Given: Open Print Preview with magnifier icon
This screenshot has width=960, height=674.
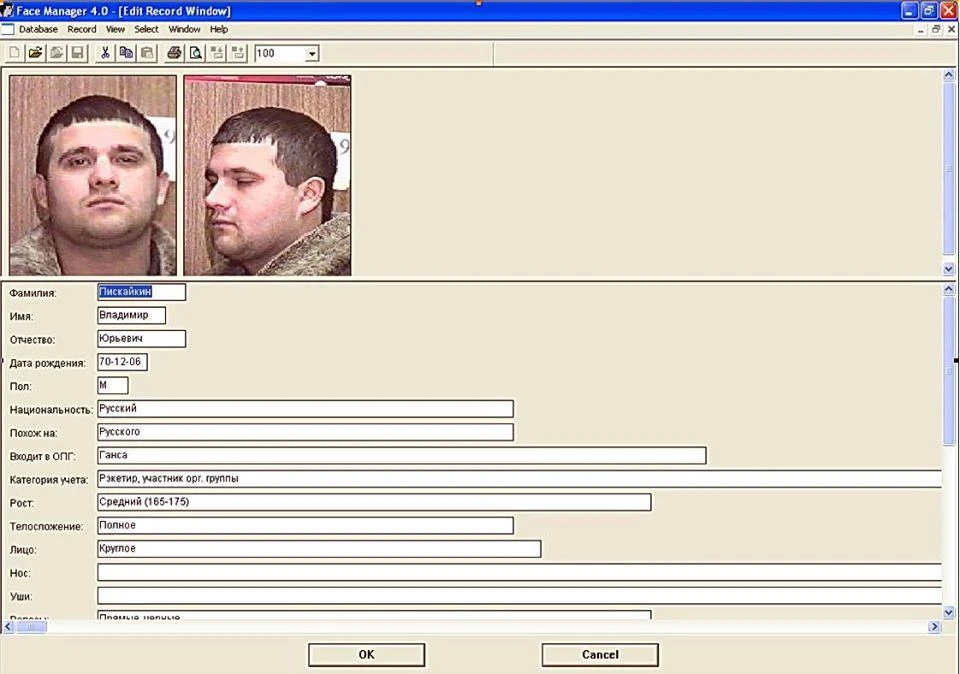Looking at the screenshot, I should 195,53.
